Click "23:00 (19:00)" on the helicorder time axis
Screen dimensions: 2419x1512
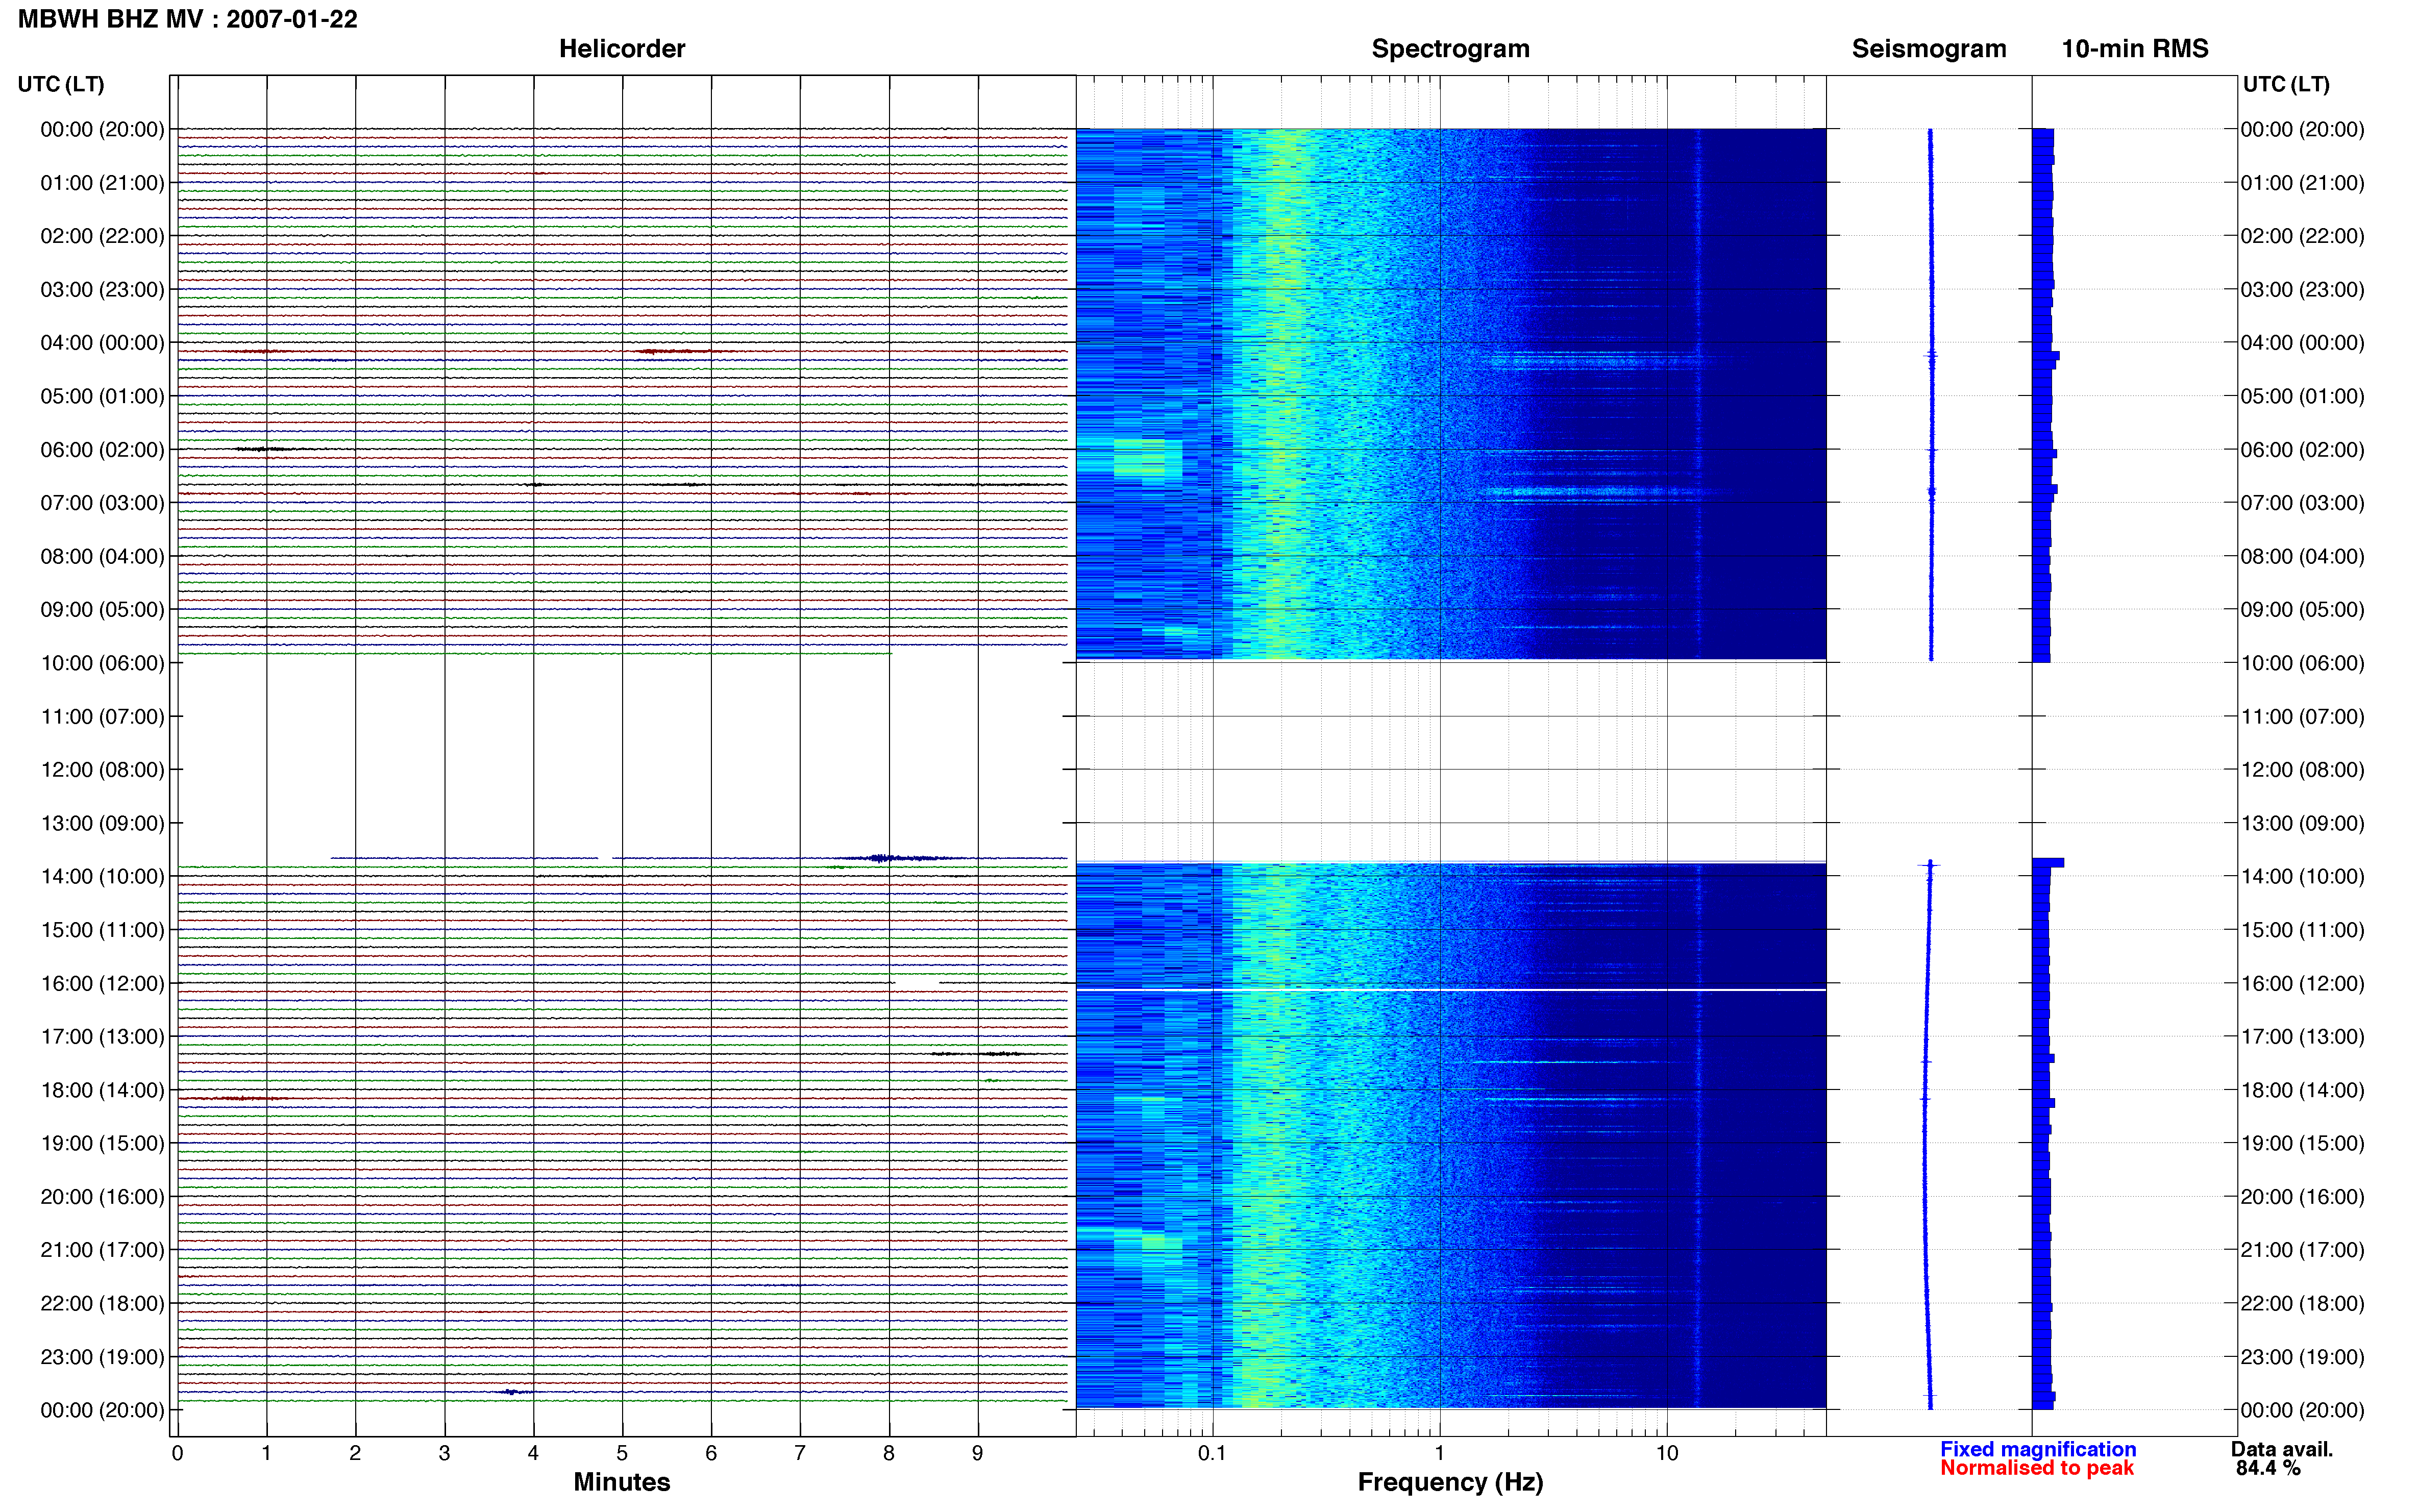(102, 1357)
